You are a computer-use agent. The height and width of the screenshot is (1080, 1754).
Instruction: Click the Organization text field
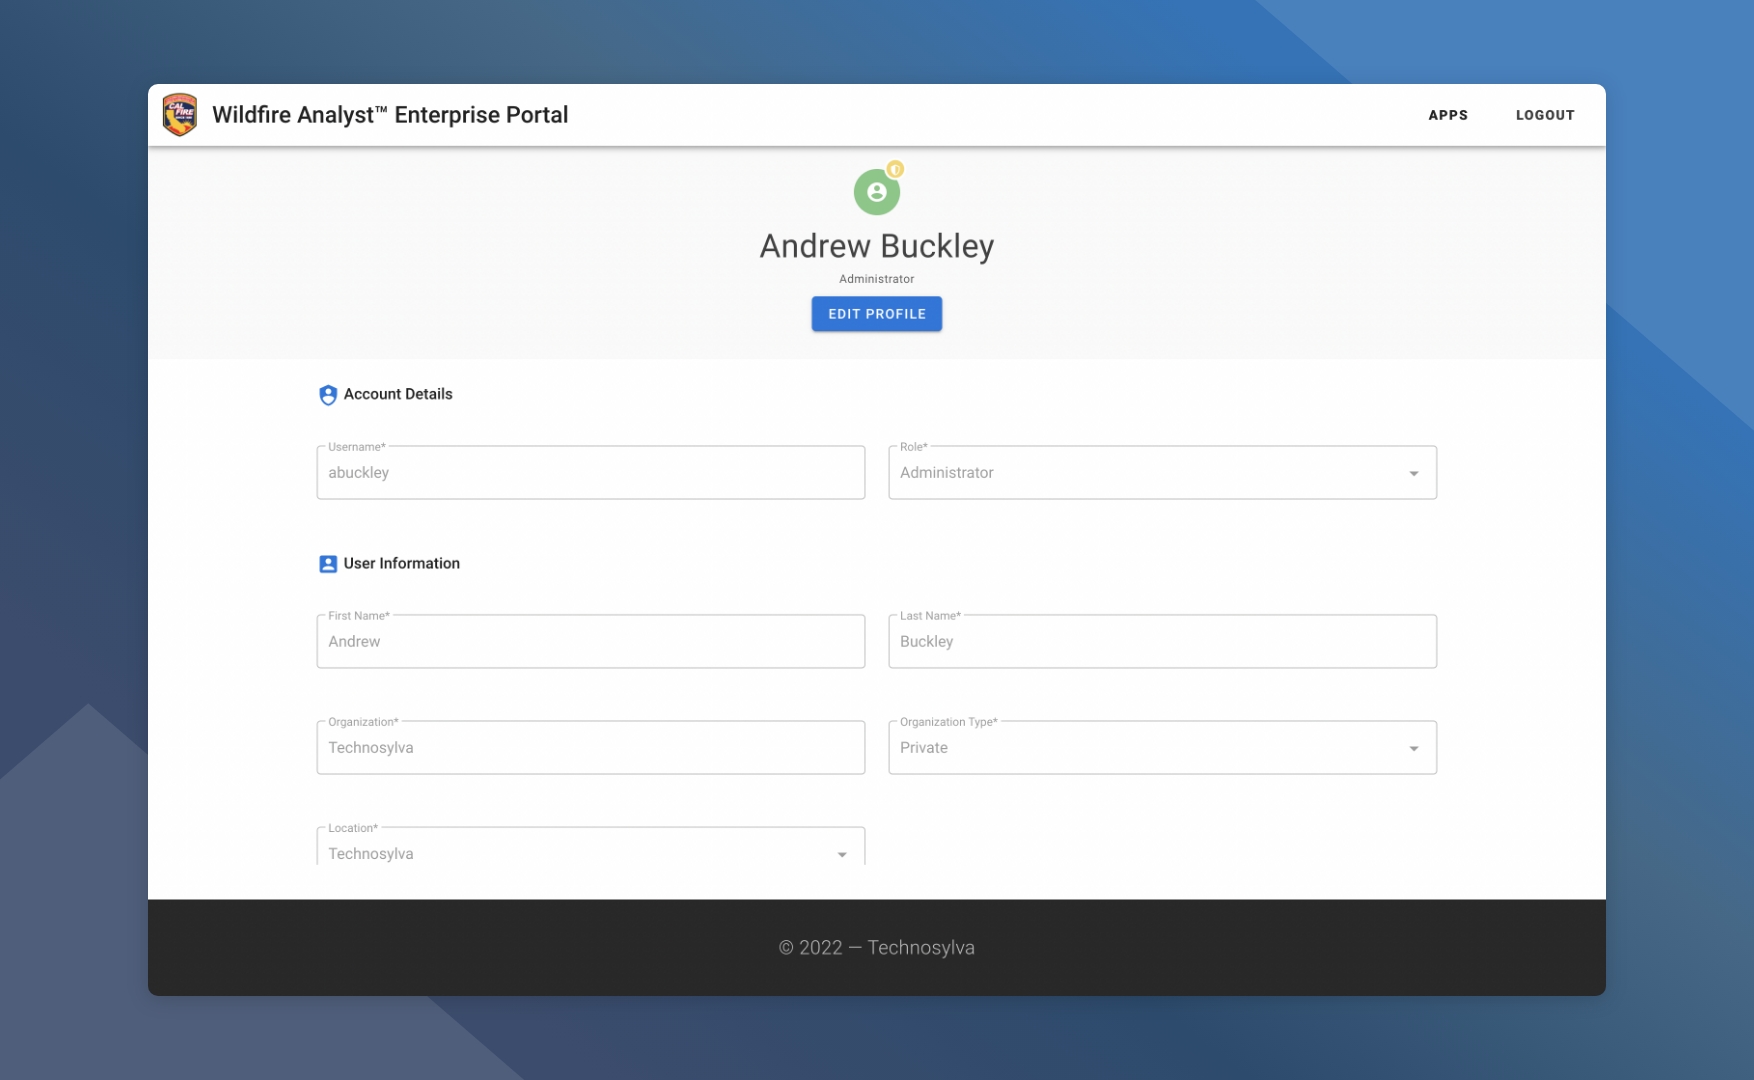pos(590,748)
